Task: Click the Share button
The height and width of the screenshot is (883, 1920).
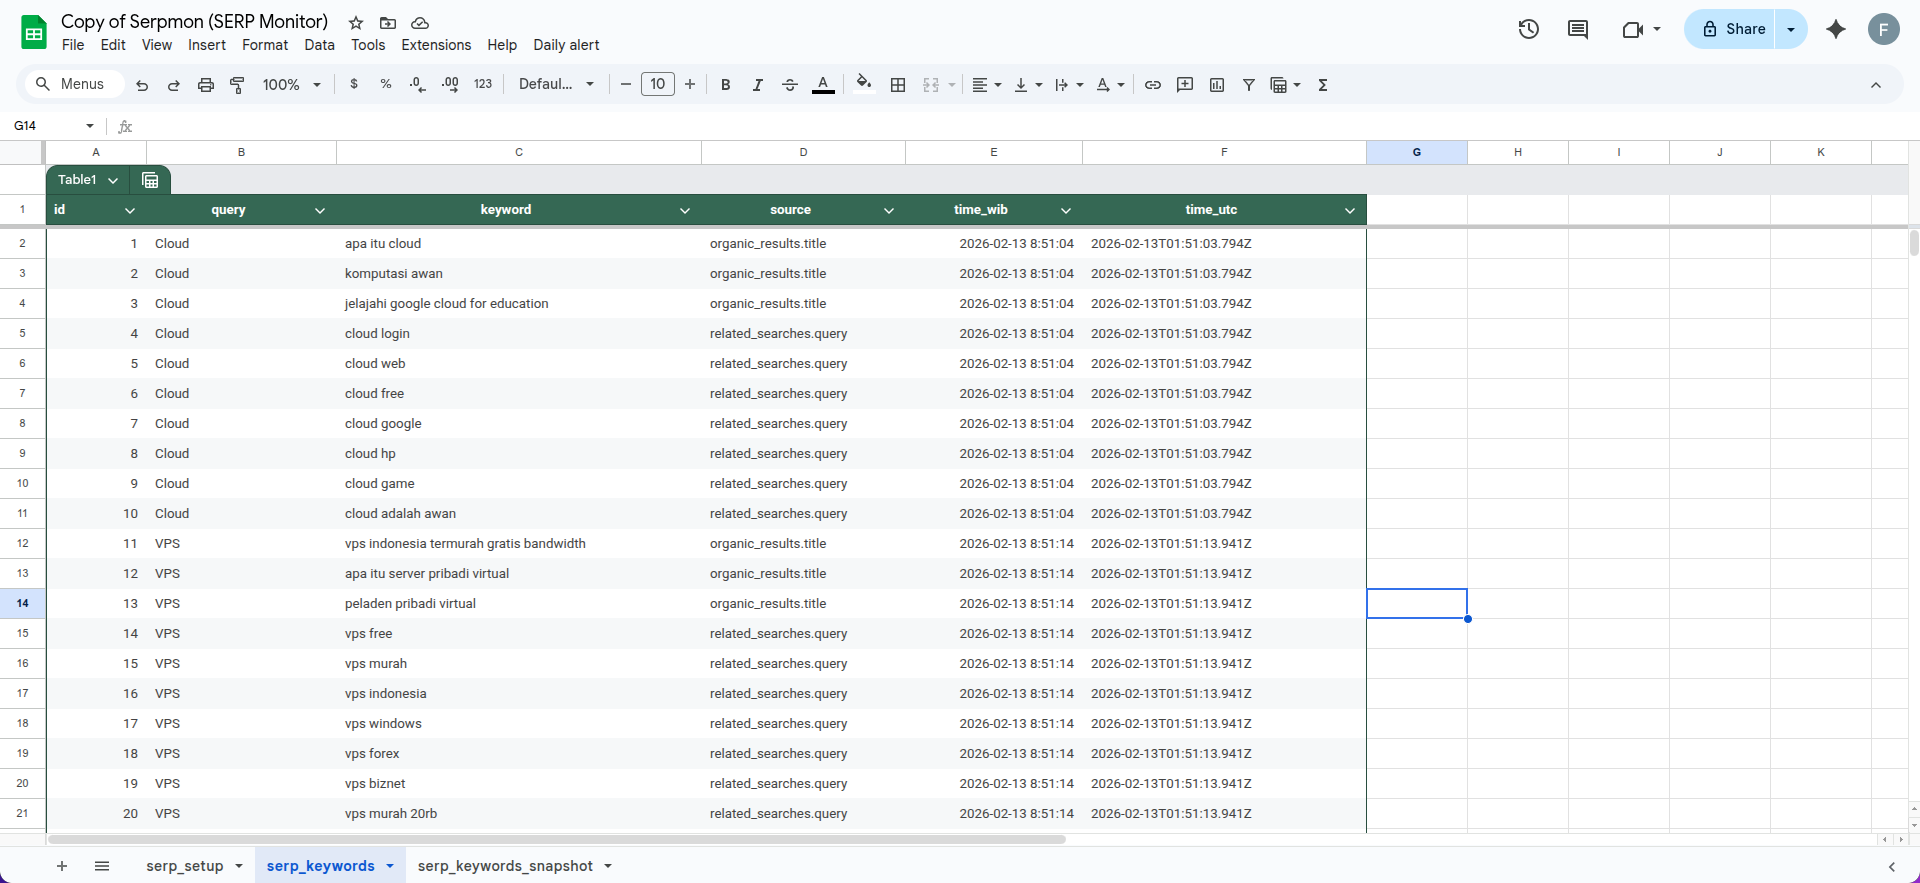Action: click(1734, 29)
